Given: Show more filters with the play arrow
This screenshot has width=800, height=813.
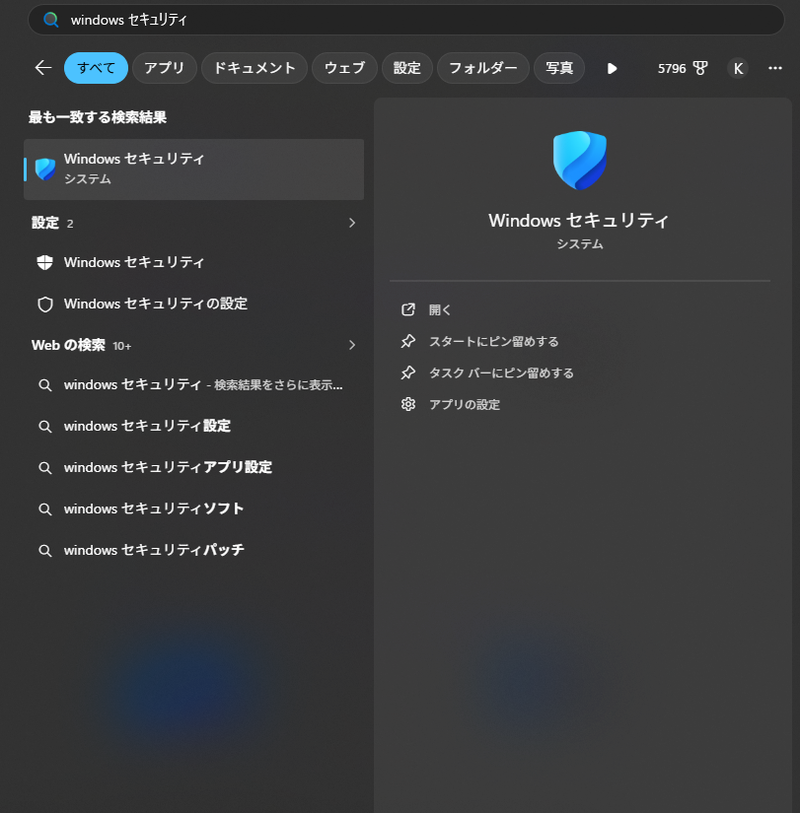Looking at the screenshot, I should pyautogui.click(x=612, y=68).
